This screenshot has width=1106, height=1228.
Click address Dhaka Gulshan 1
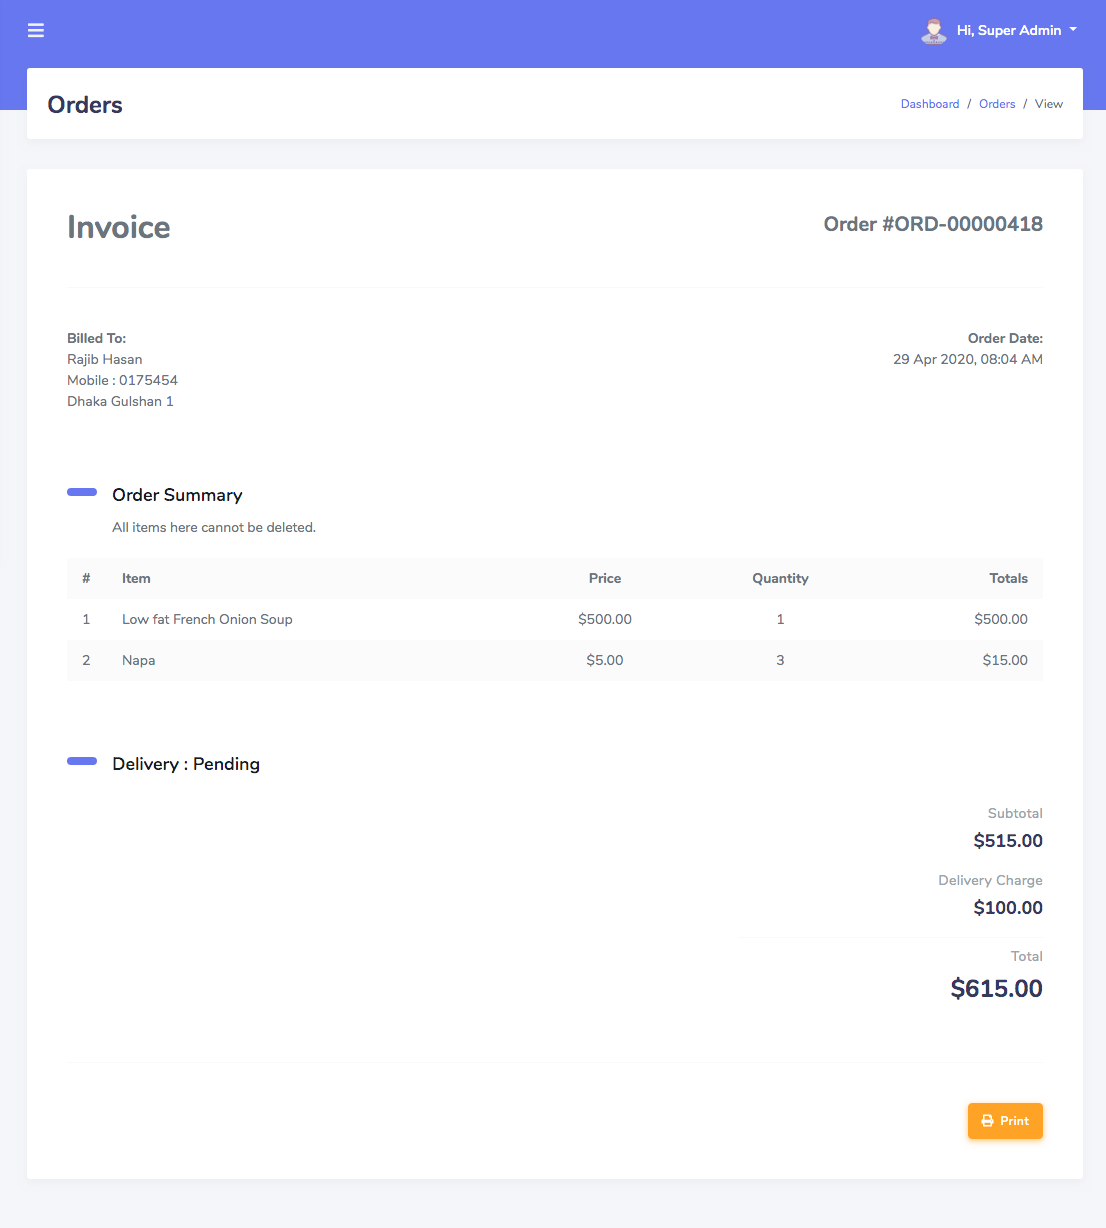(x=120, y=401)
